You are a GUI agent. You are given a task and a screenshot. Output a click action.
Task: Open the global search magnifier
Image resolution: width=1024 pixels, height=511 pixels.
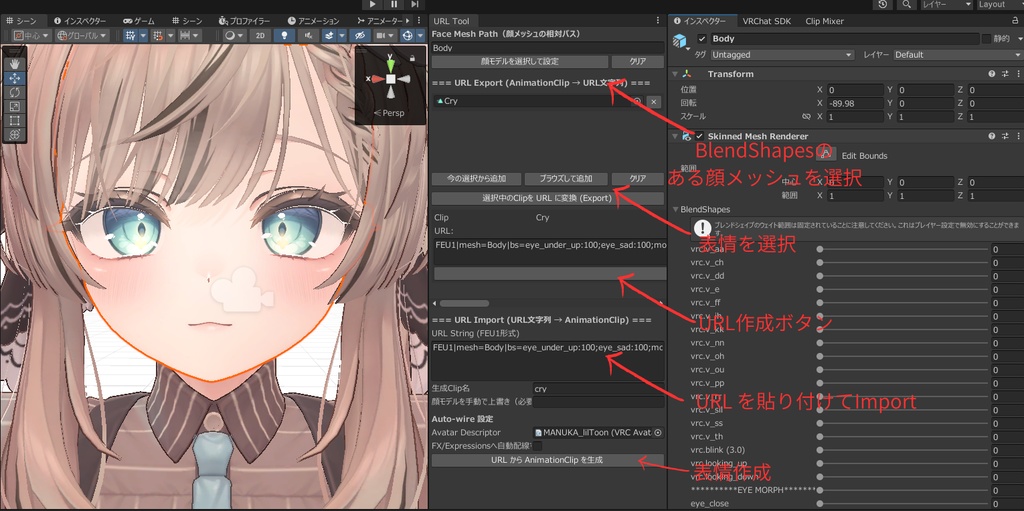pyautogui.click(x=907, y=5)
